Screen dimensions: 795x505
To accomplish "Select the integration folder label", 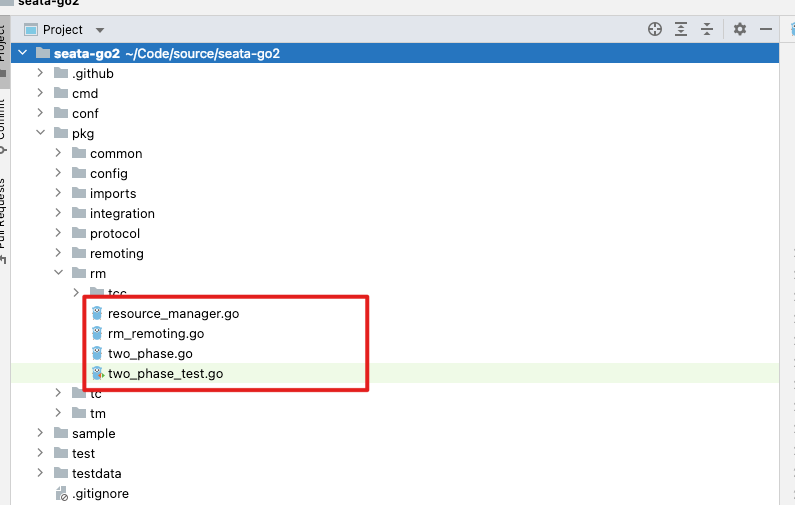I will (x=122, y=213).
